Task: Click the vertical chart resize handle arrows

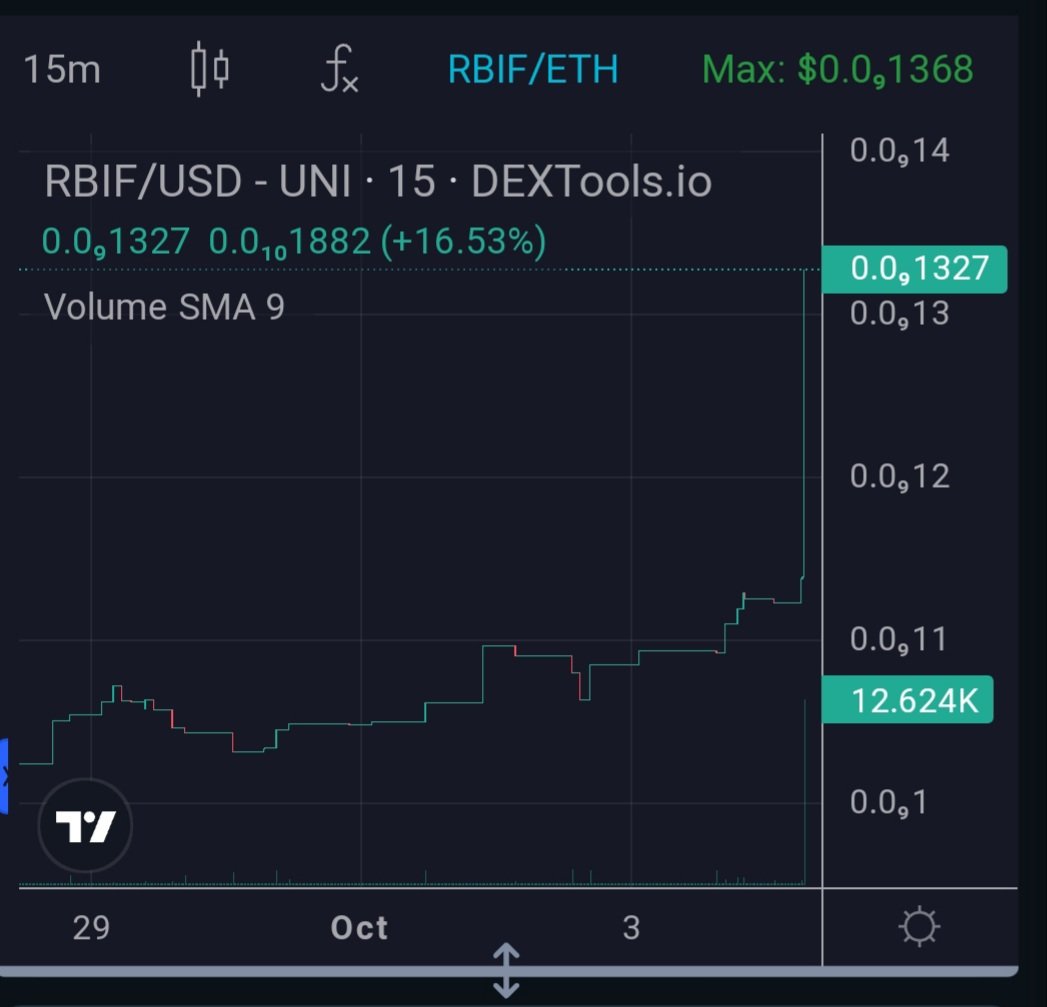Action: click(x=506, y=970)
